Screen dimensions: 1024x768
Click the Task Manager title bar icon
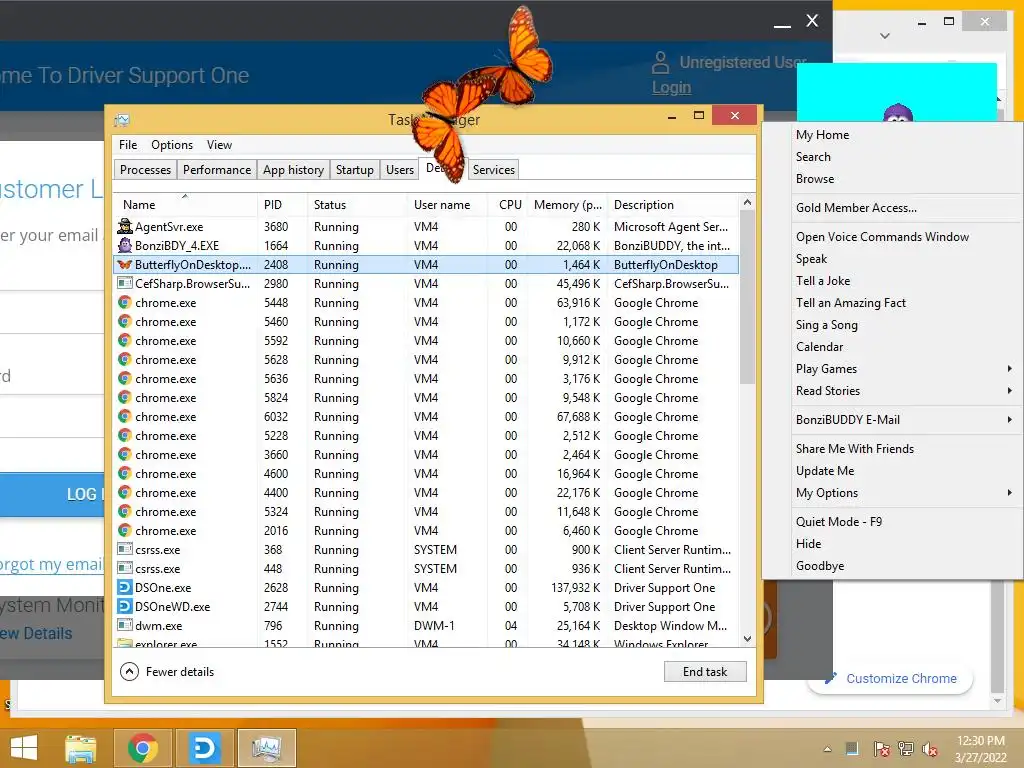pos(122,120)
